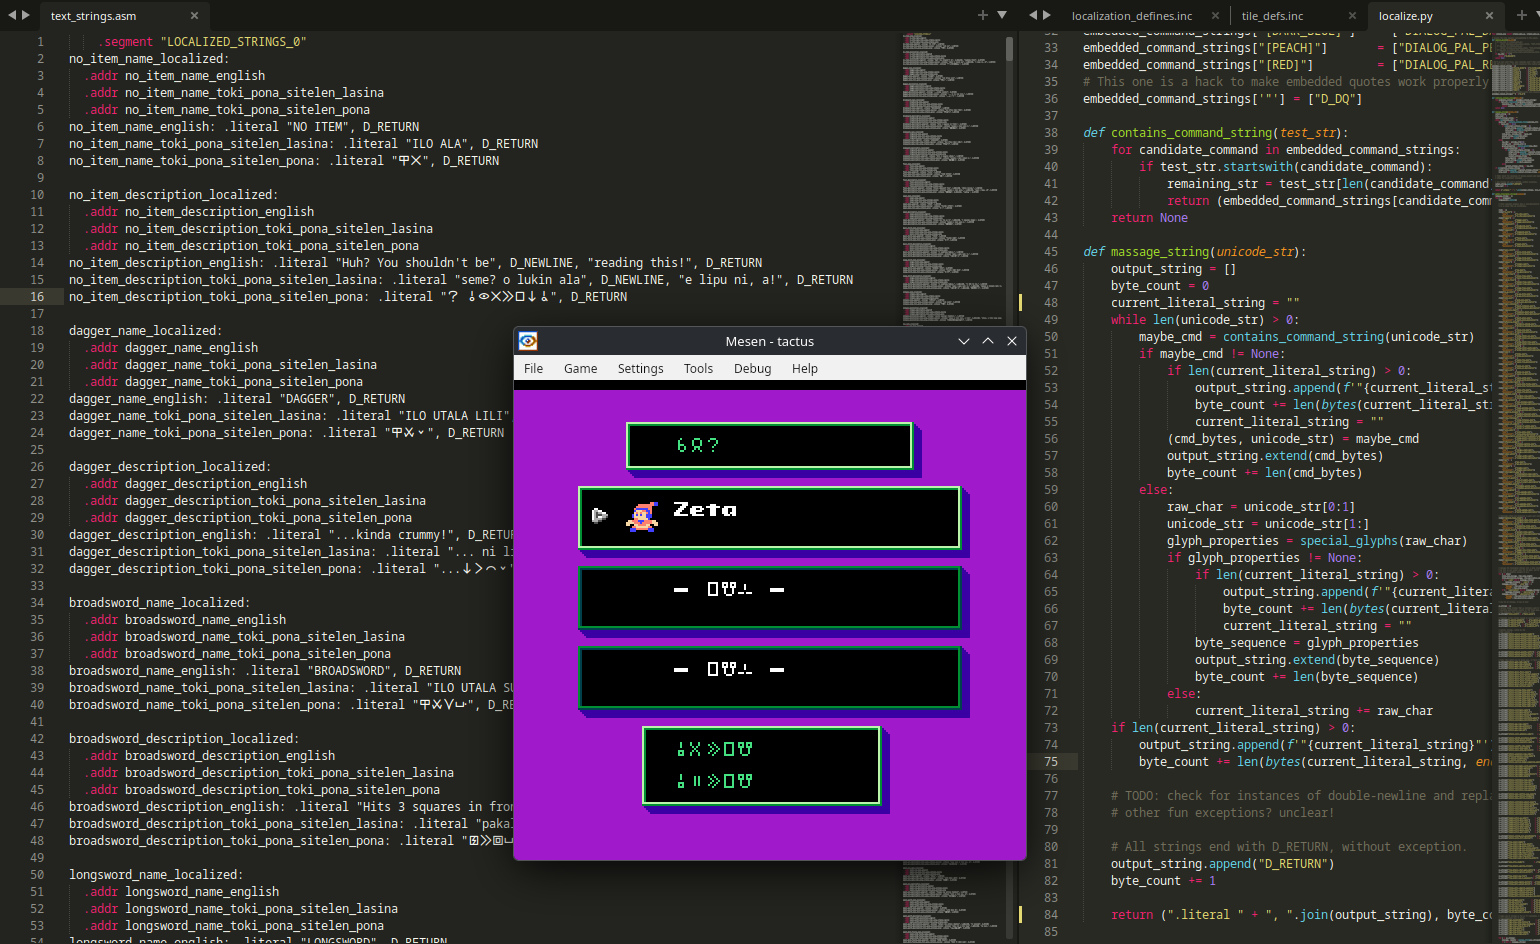Click the left editor's vertical scrollbar
Screen dimensions: 1540x944
click(1009, 50)
